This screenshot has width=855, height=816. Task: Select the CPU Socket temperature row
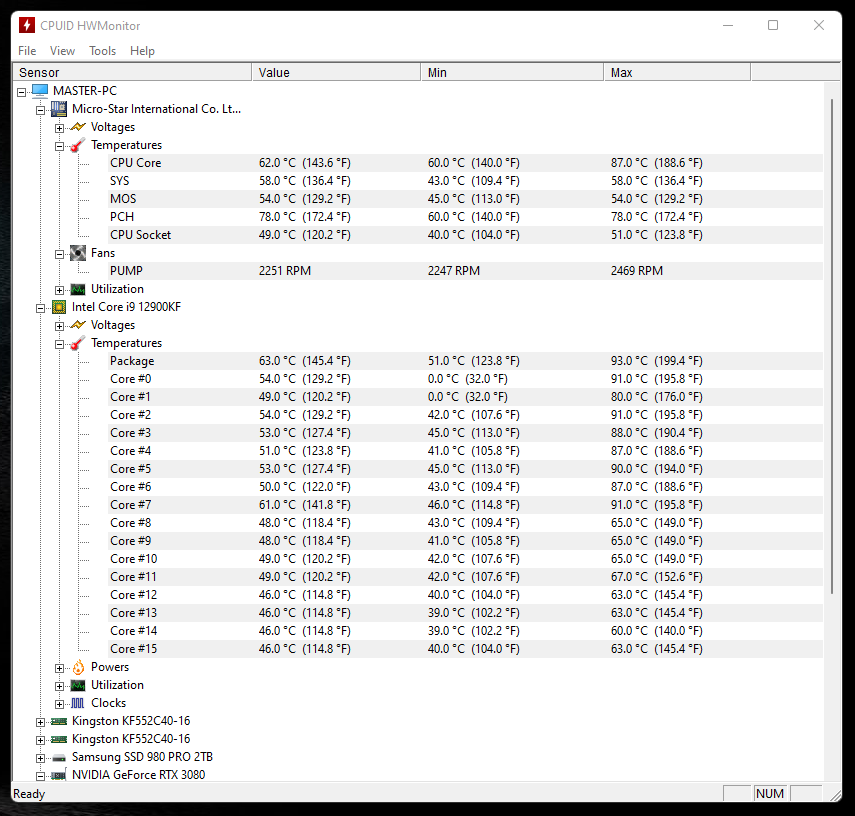point(465,235)
